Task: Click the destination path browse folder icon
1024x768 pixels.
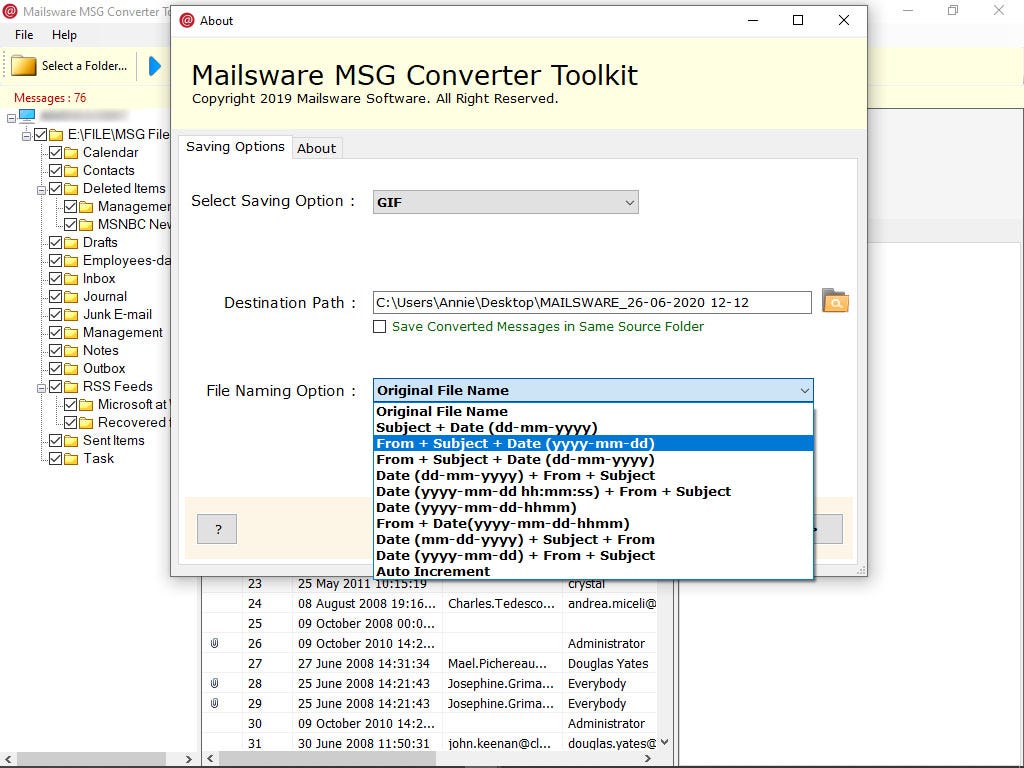Action: click(835, 301)
